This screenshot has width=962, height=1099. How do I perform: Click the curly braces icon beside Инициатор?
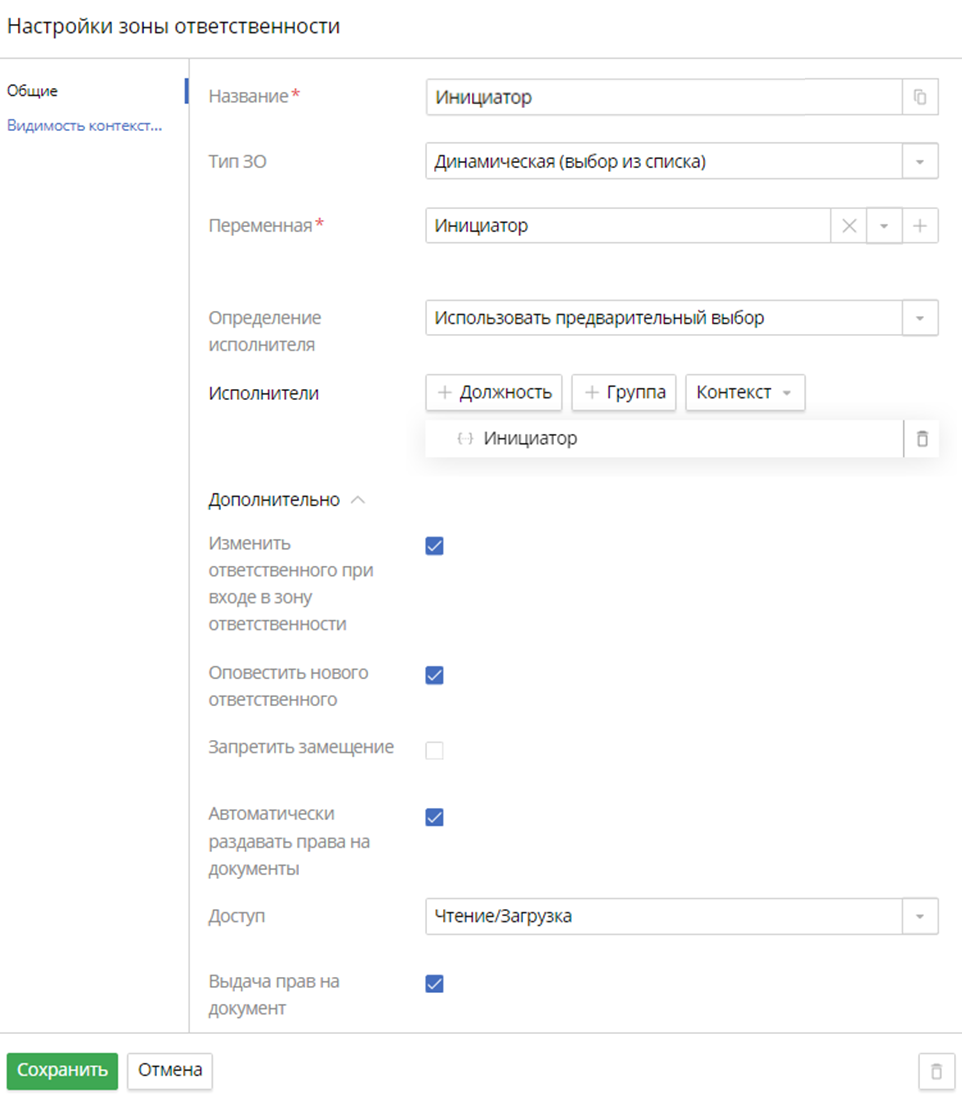tap(464, 439)
